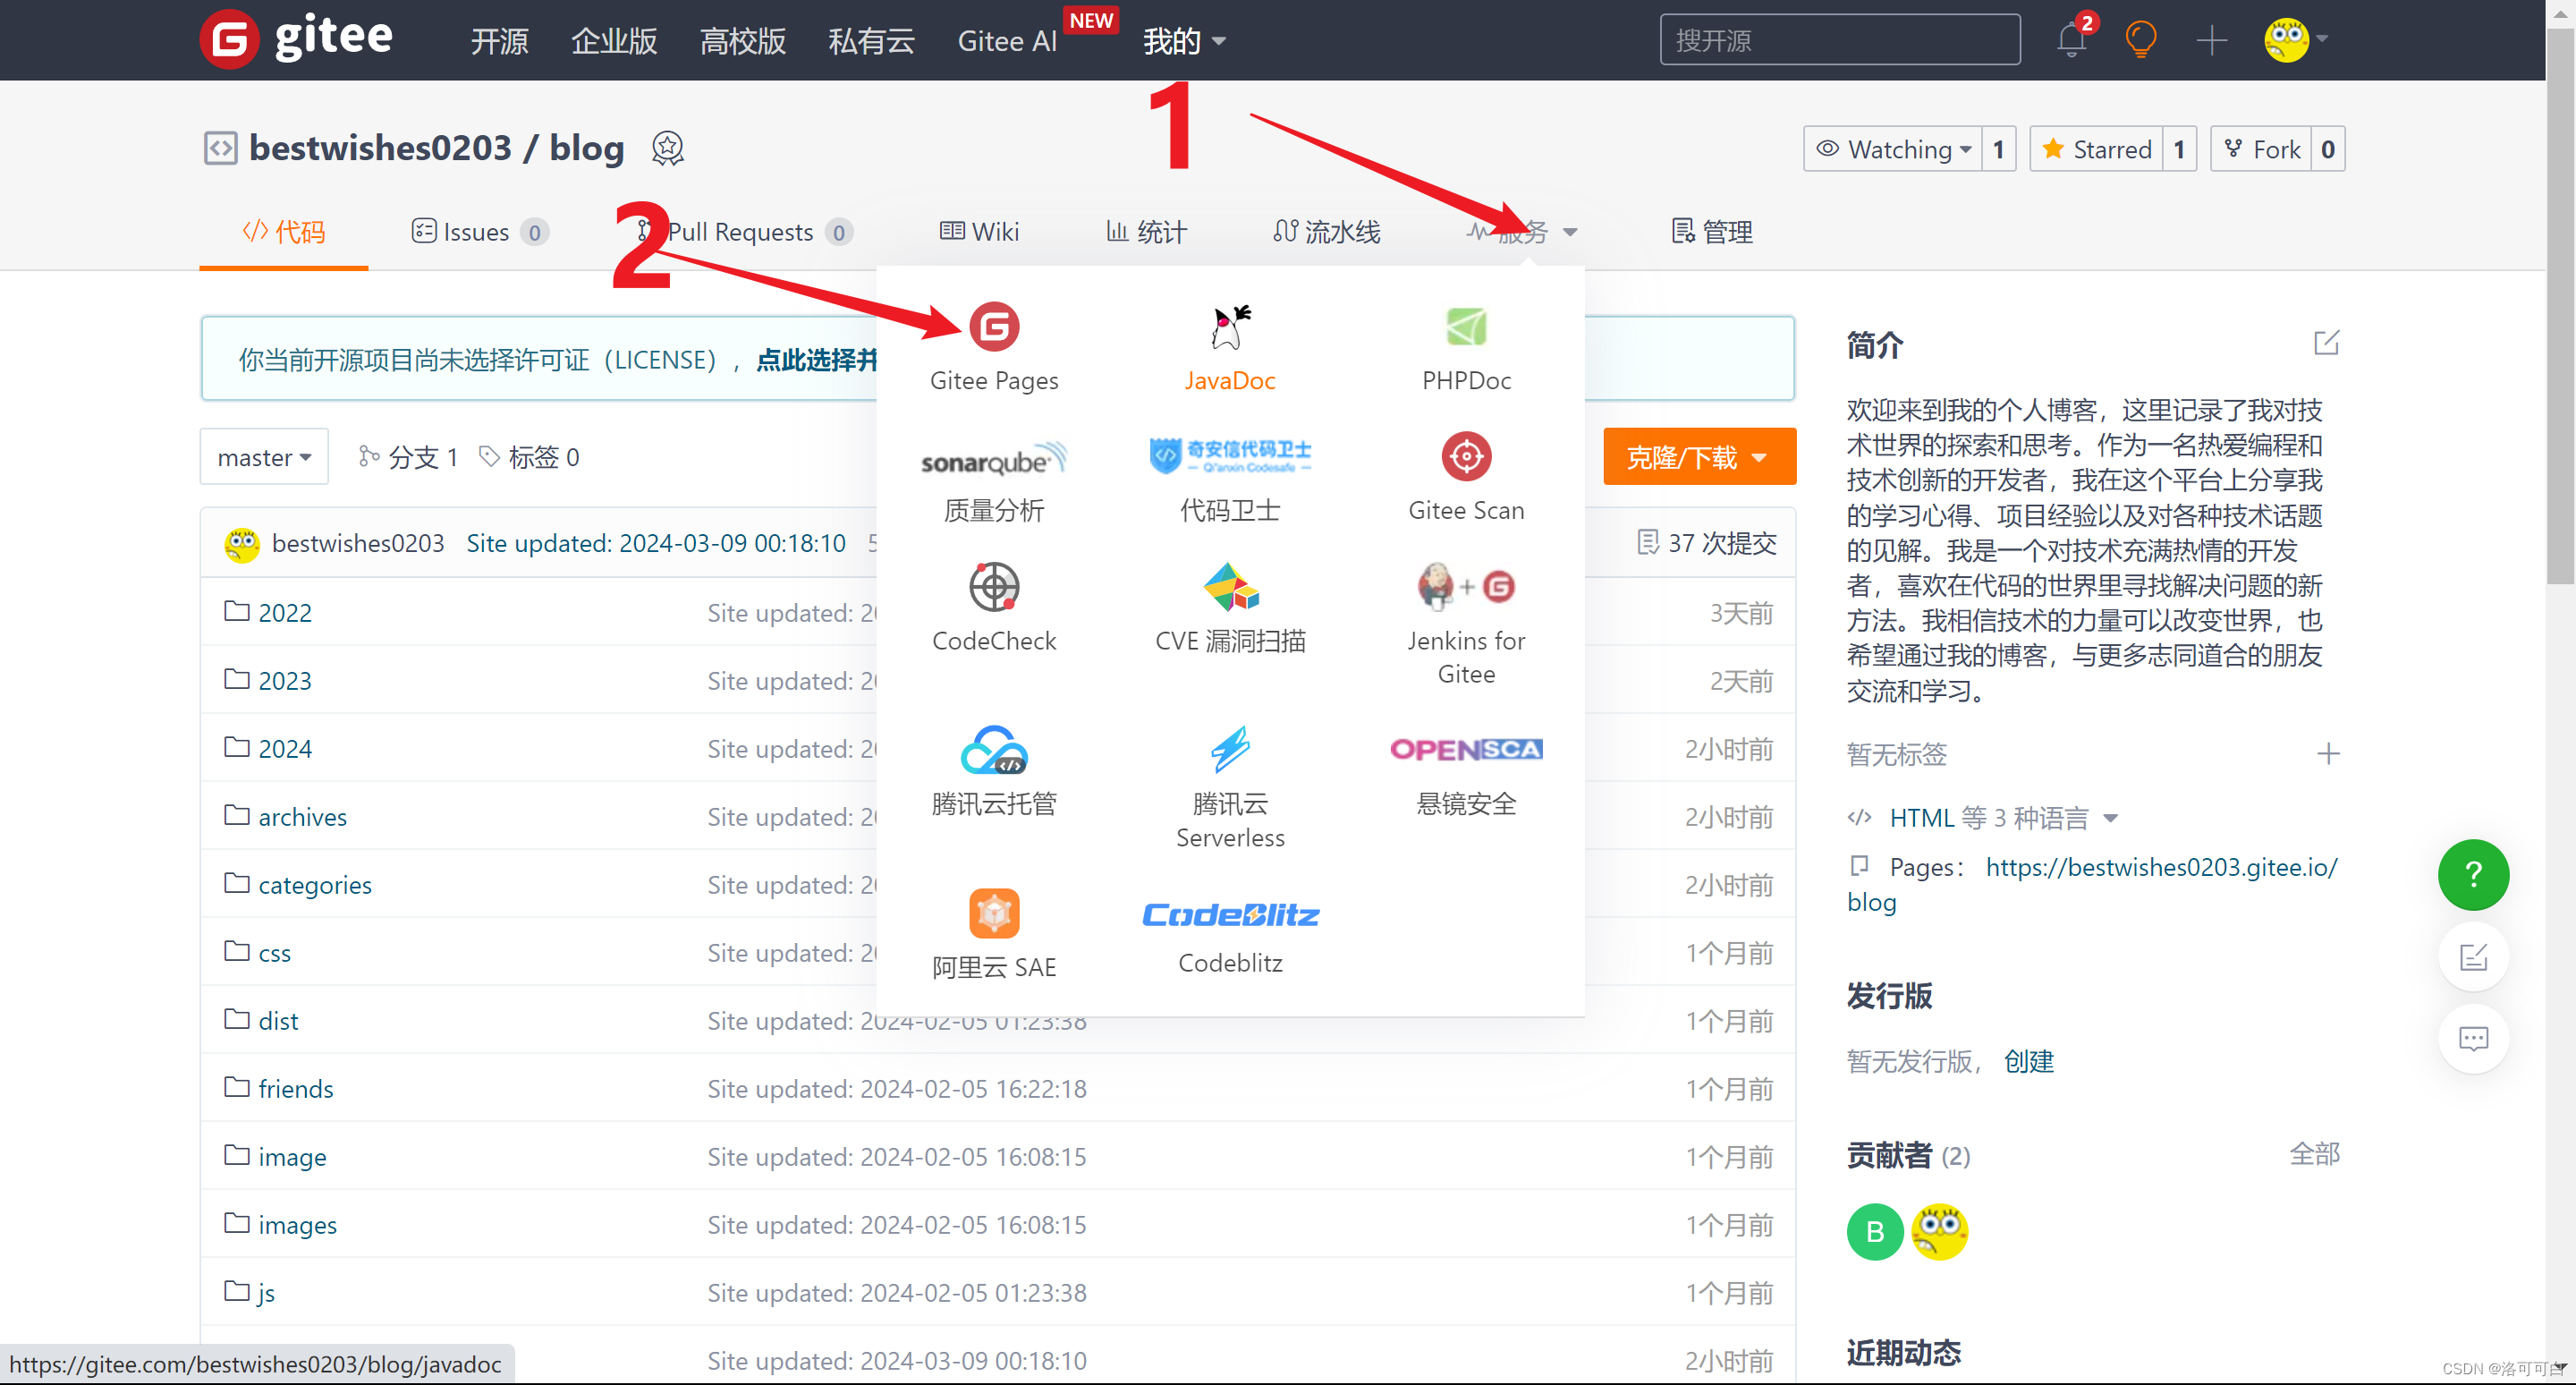
Task: Edit the 简介 description with pencil icon
Action: [x=2326, y=343]
